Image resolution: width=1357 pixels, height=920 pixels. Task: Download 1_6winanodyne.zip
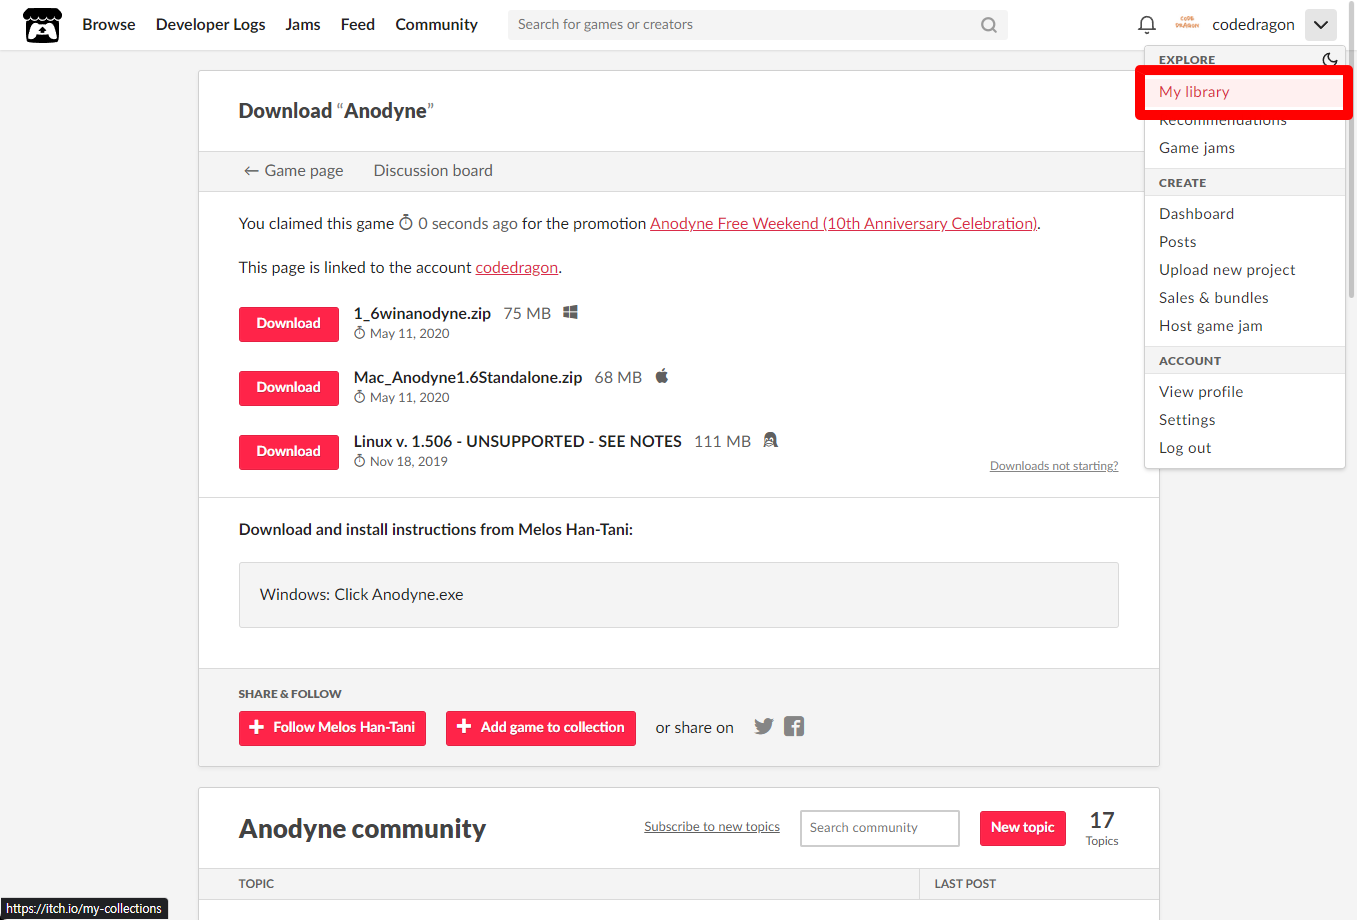click(289, 324)
